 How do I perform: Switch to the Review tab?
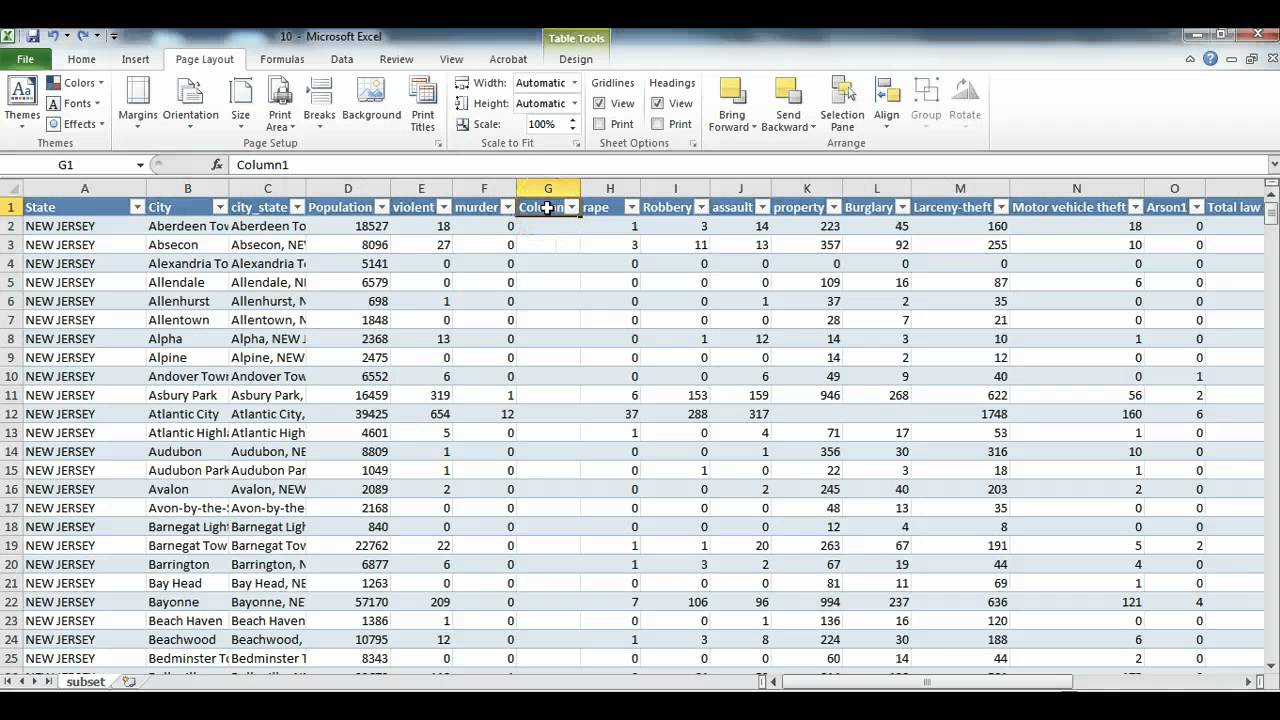(396, 59)
